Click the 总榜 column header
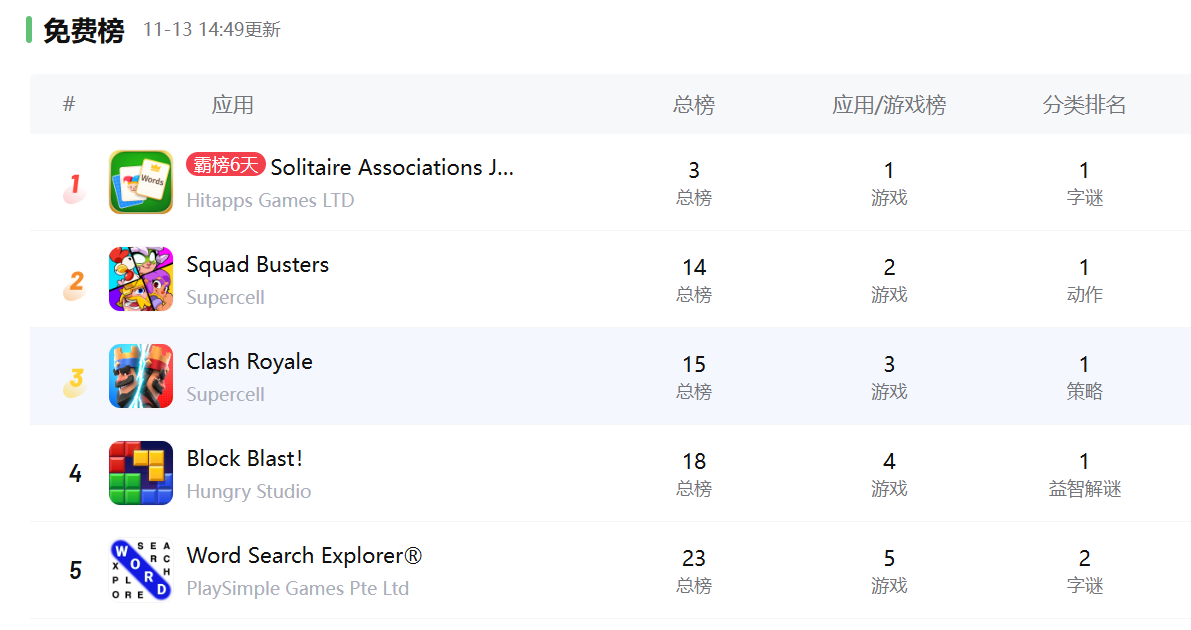The width and height of the screenshot is (1191, 630). point(694,105)
